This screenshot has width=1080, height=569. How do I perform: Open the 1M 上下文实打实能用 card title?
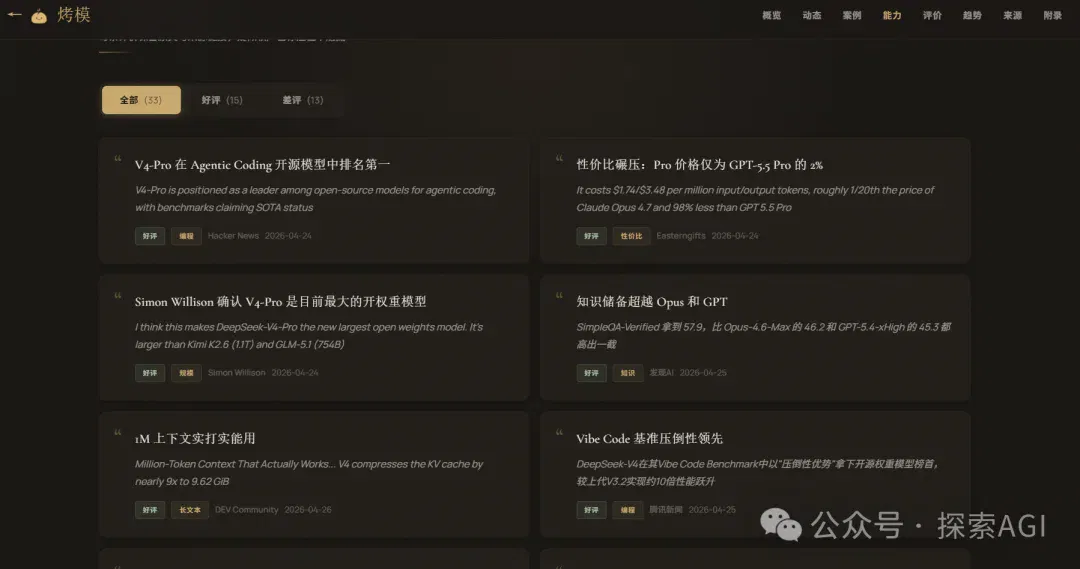[x=195, y=439]
